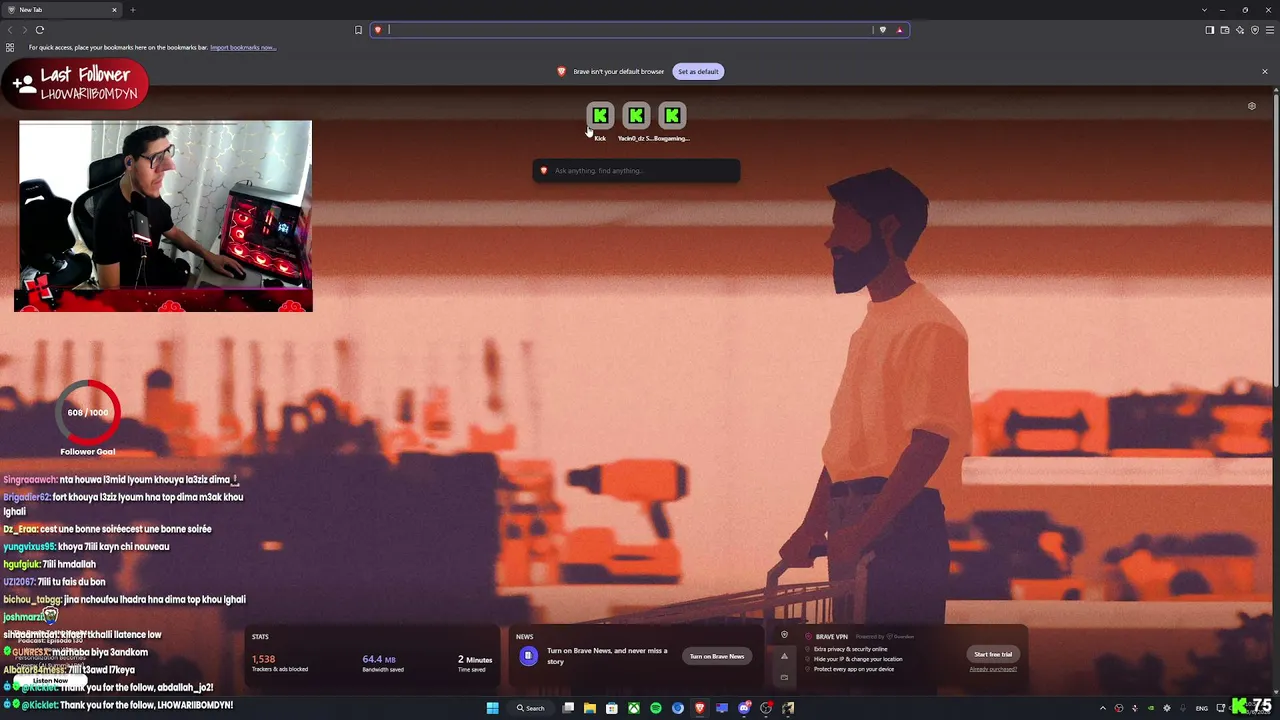
Task: Open Microsoft Store from the taskbar
Action: pyautogui.click(x=612, y=708)
